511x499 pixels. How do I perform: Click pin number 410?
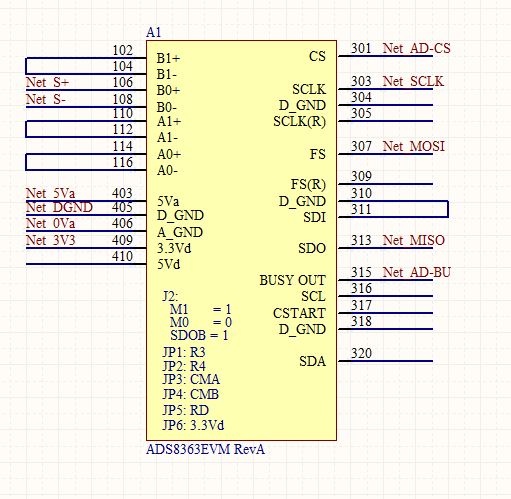[122, 256]
